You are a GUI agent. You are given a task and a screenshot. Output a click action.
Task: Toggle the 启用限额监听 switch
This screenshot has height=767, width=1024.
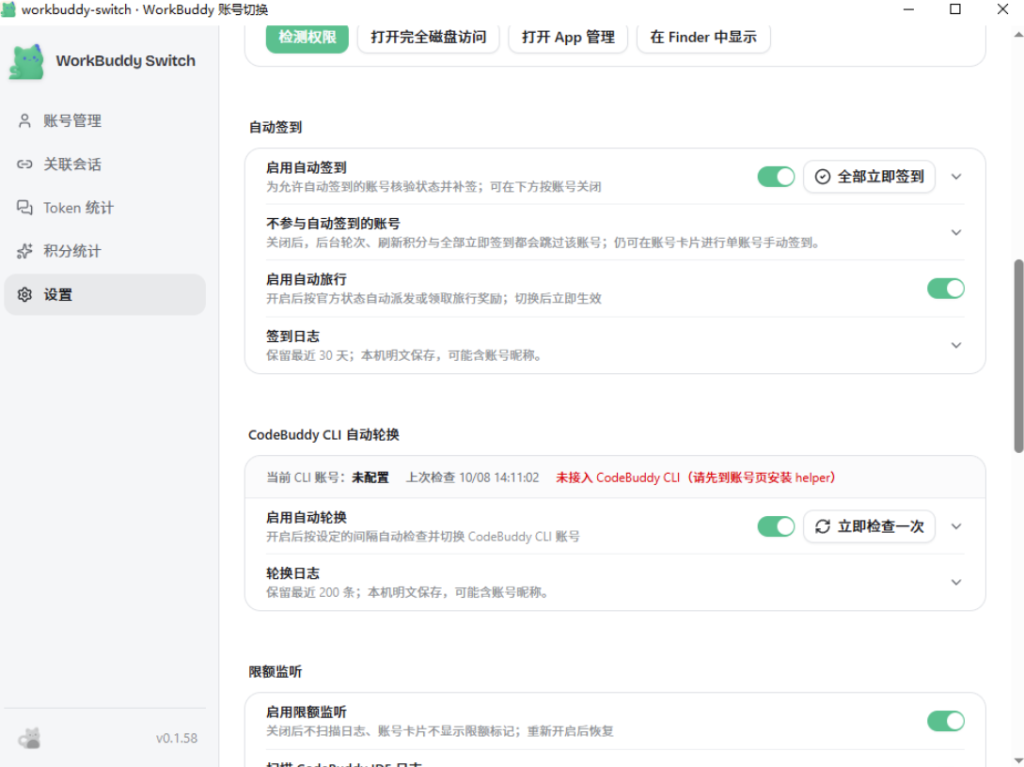pyautogui.click(x=946, y=721)
